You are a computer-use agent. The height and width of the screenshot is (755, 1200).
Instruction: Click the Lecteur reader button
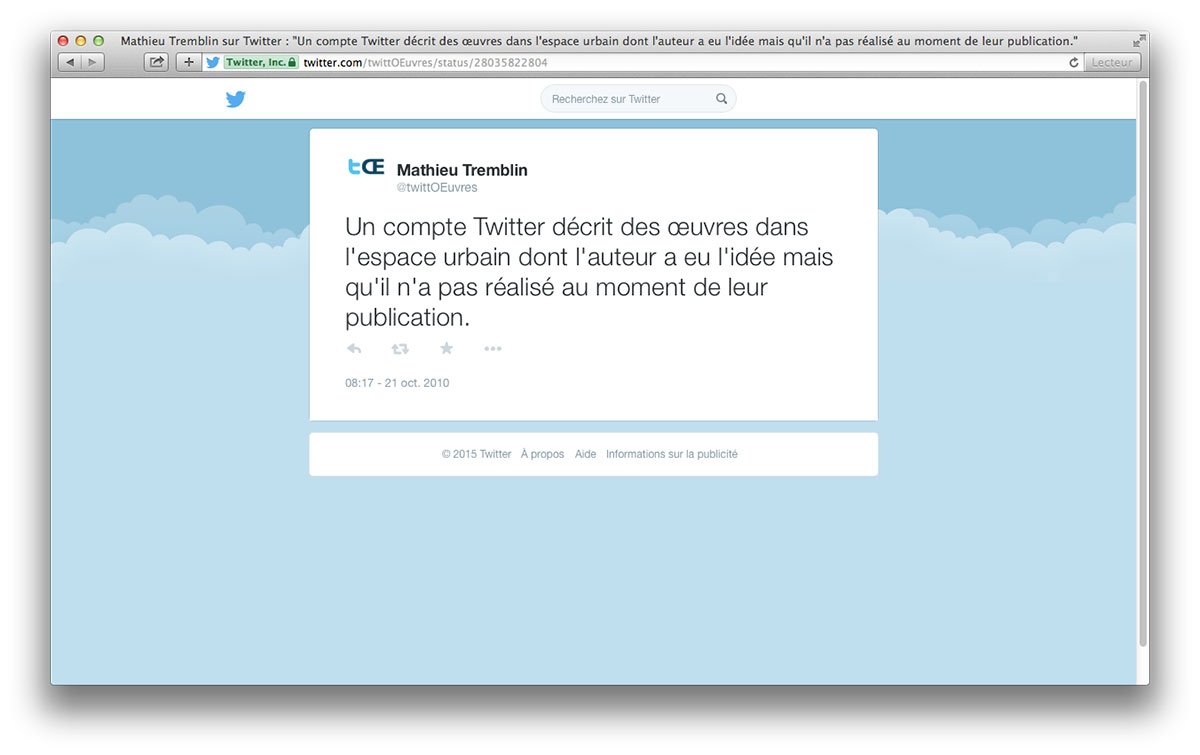point(1112,62)
